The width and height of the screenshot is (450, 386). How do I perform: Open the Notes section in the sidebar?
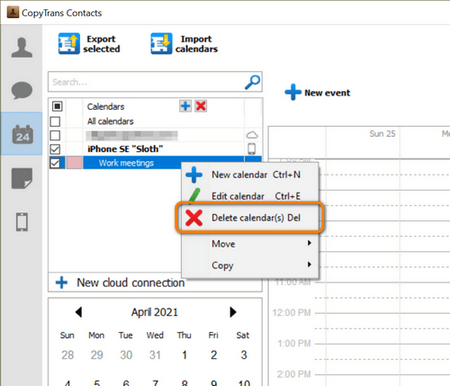tap(22, 178)
